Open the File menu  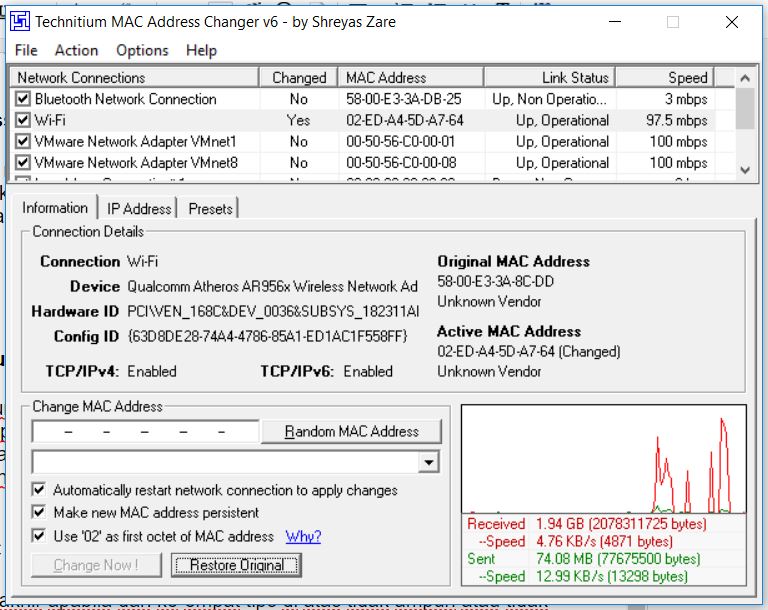coord(26,50)
